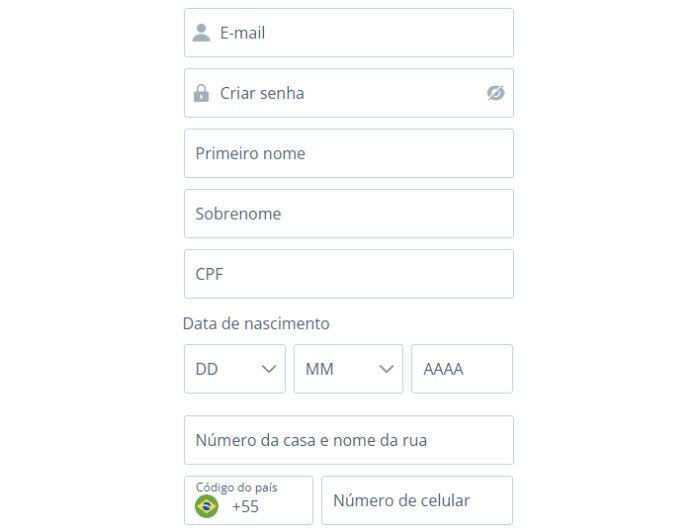This screenshot has height=531, width=700.
Task: Click the Criar senha password field
Action: [349, 93]
